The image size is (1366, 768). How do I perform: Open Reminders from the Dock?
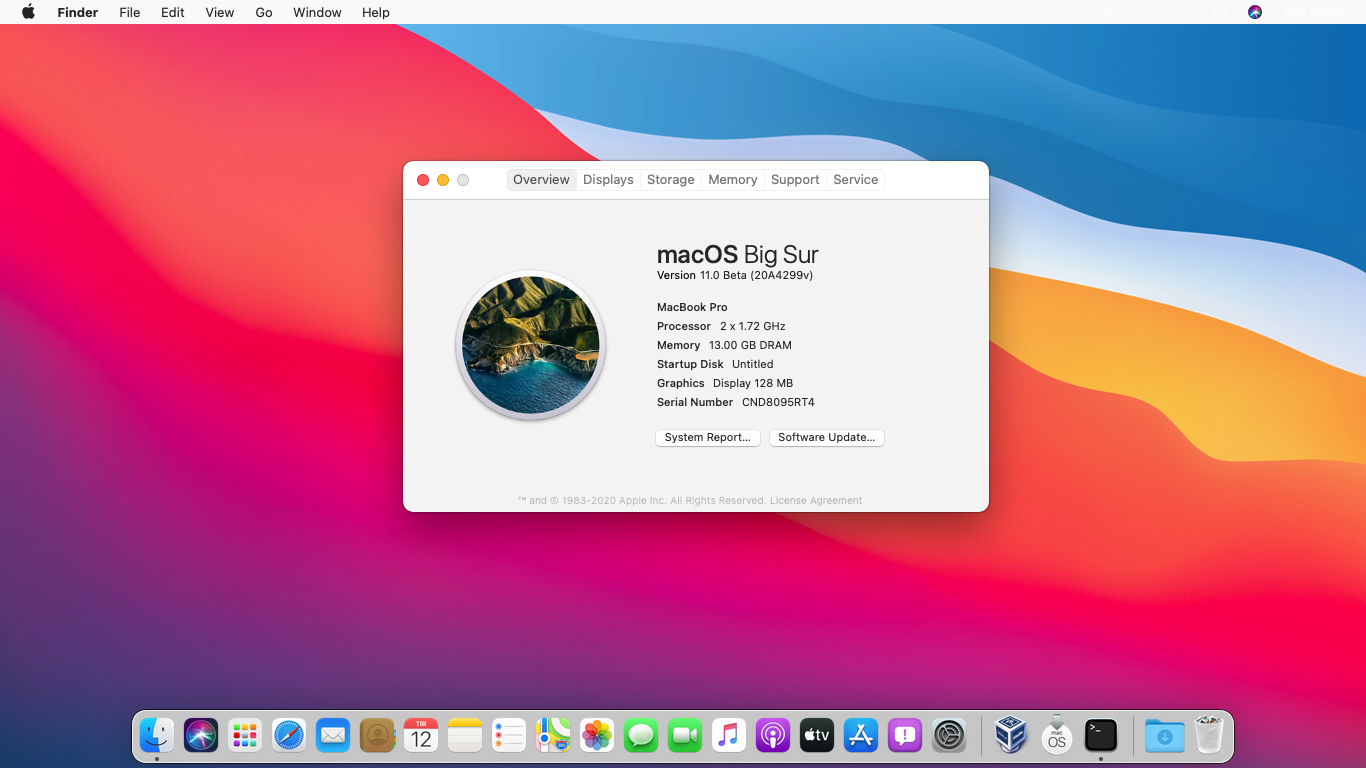click(509, 736)
